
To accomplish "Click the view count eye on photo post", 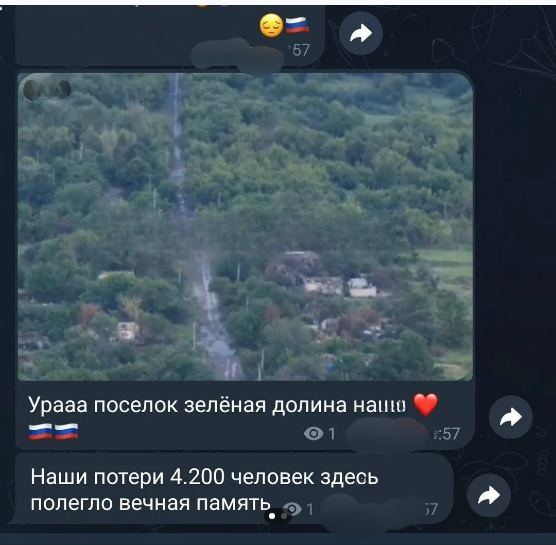I will point(313,433).
